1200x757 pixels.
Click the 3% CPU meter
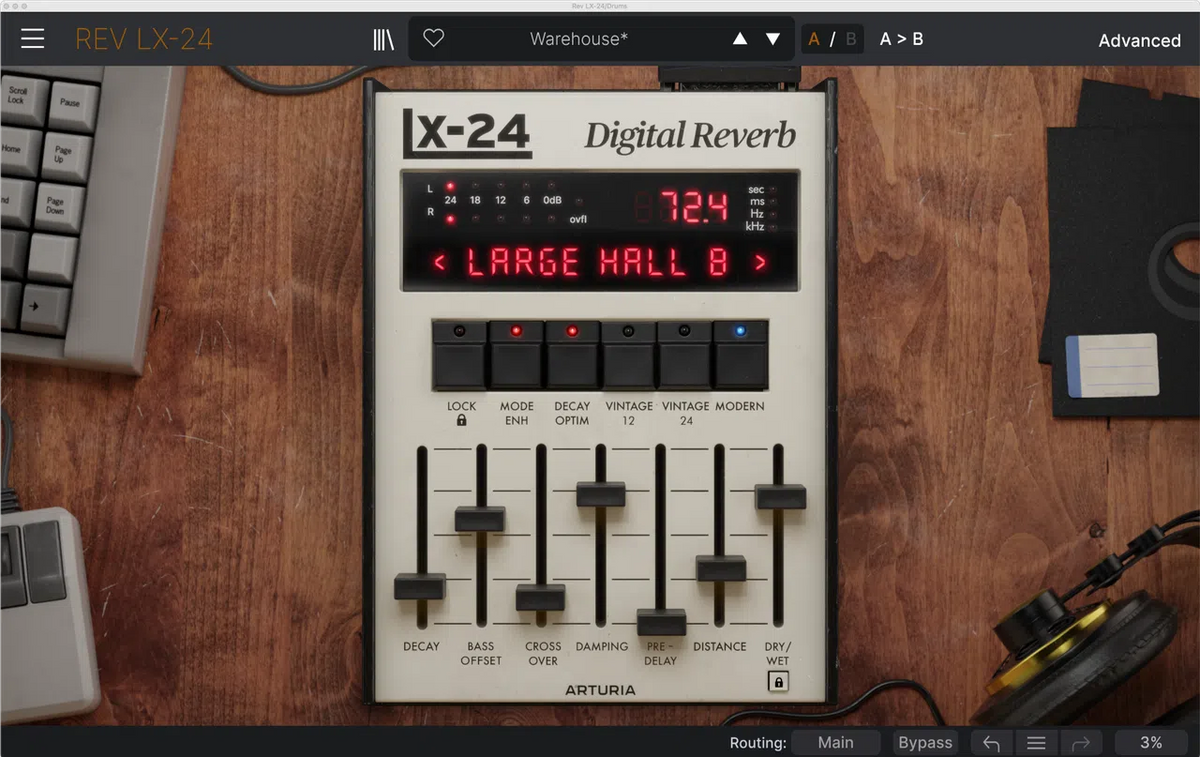[x=1150, y=742]
